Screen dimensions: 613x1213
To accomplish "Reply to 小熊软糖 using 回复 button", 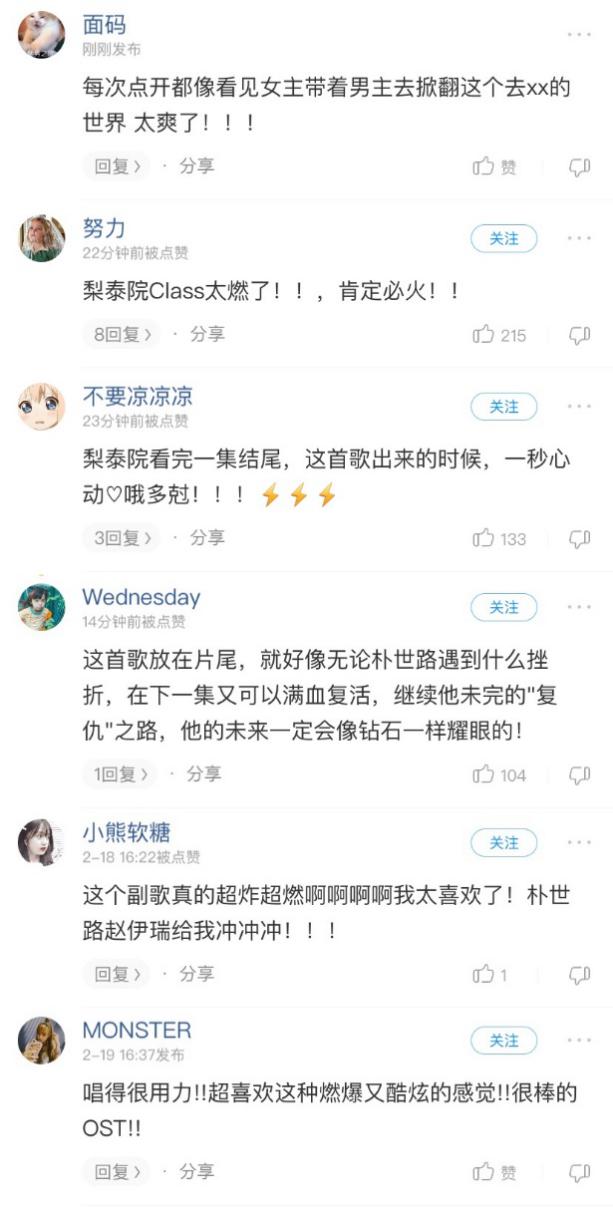I will 116,974.
